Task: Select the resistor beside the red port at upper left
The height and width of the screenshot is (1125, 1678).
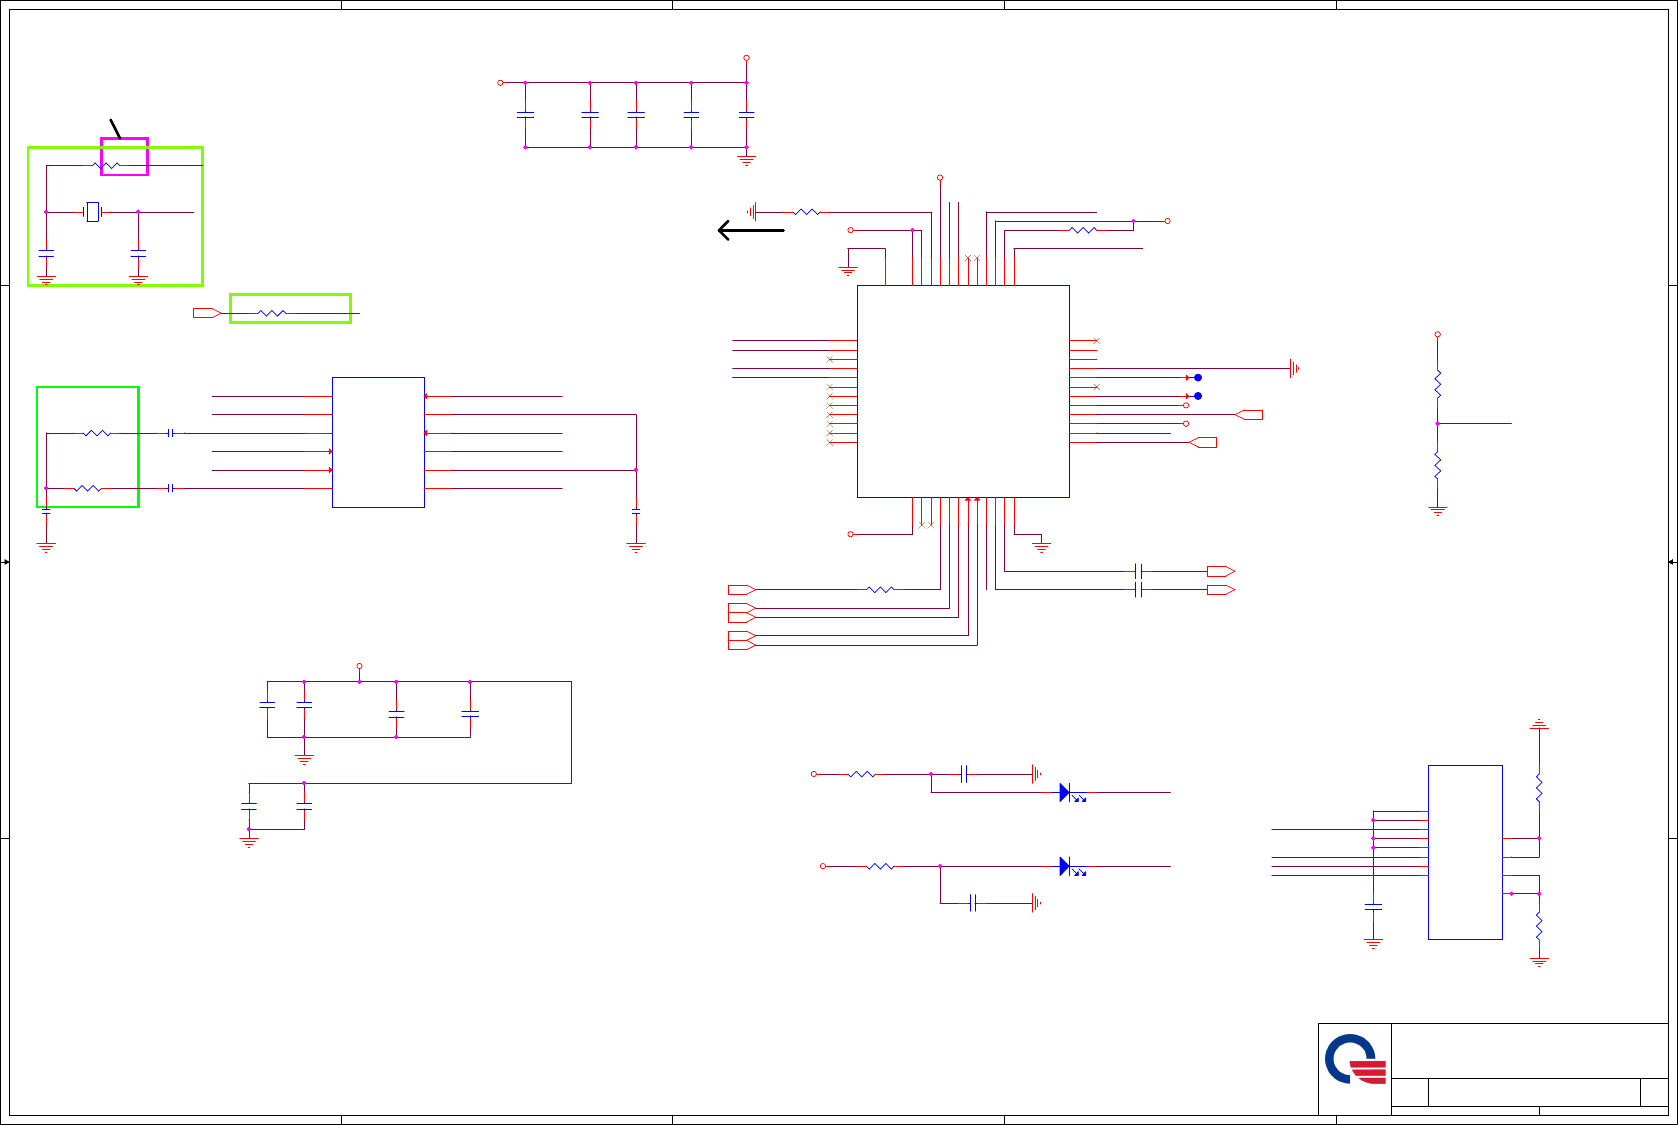Action: click(x=272, y=313)
